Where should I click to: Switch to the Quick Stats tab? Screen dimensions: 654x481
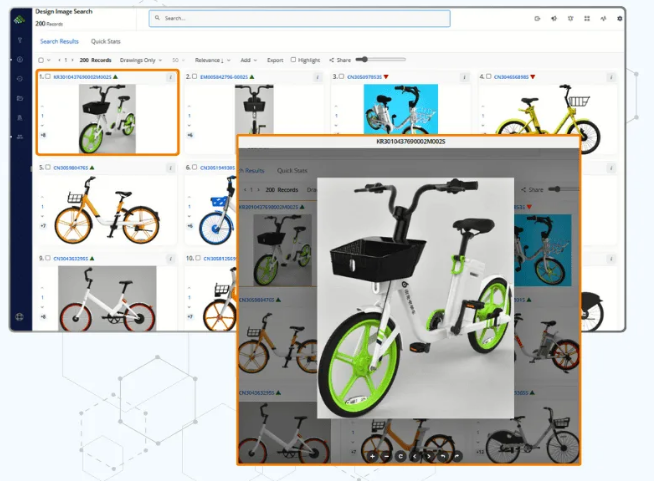[106, 42]
